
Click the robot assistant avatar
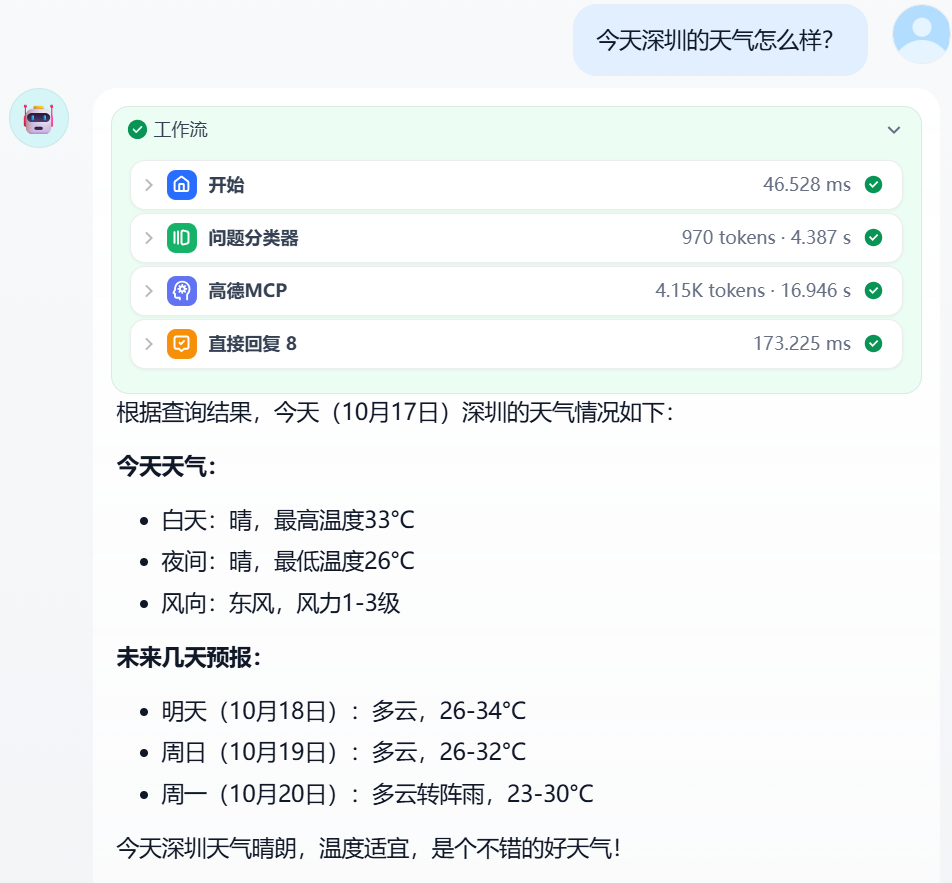pos(39,118)
